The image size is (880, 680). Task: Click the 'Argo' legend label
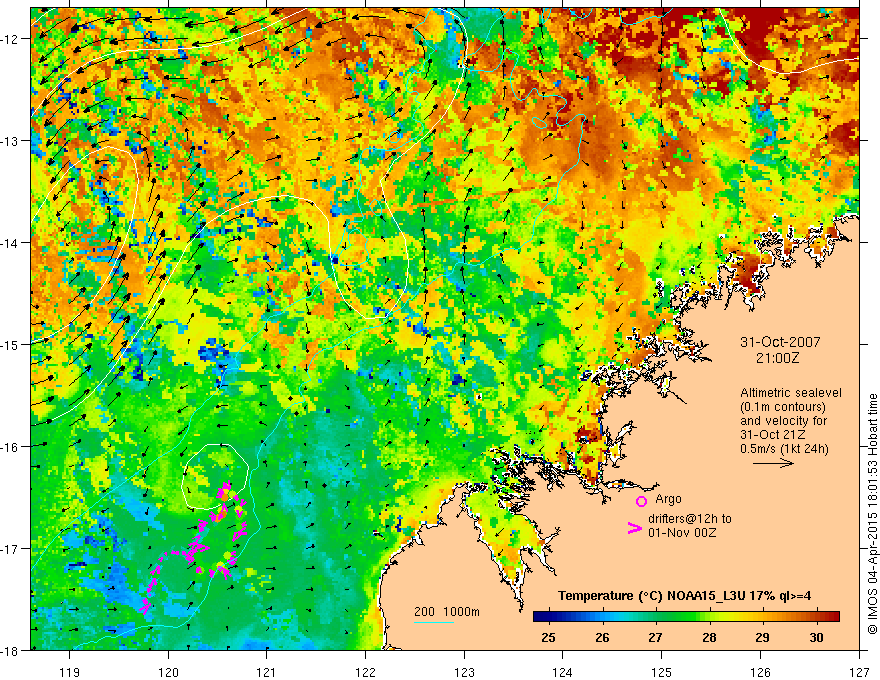668,499
